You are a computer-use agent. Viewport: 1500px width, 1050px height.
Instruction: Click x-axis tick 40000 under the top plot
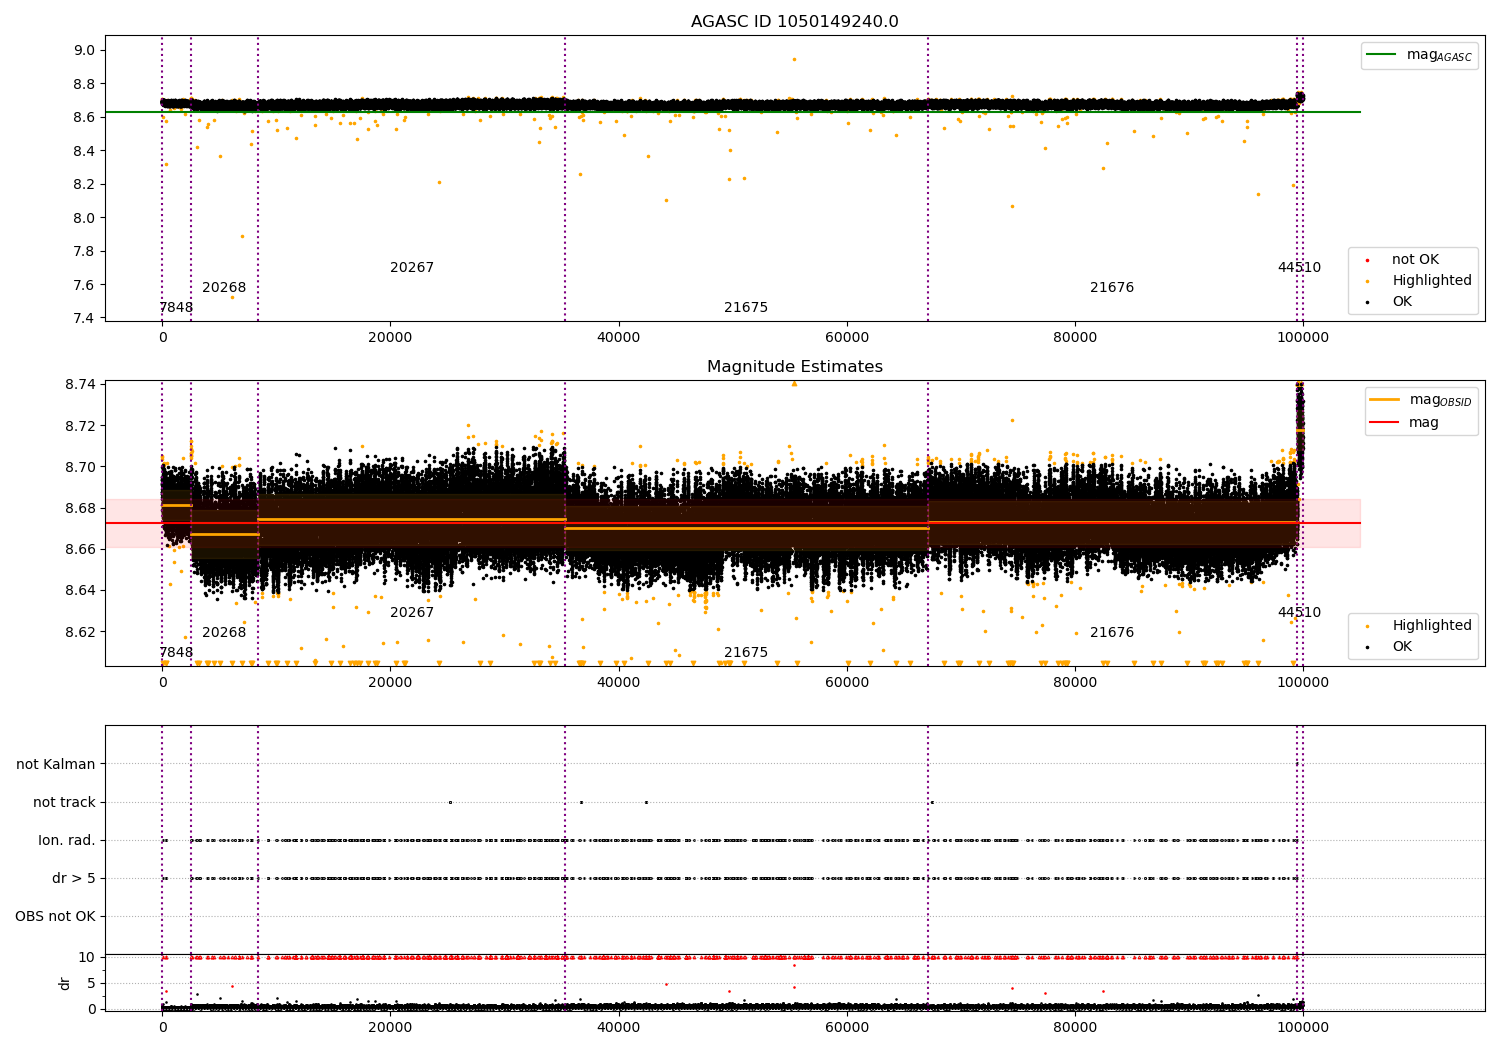[618, 338]
